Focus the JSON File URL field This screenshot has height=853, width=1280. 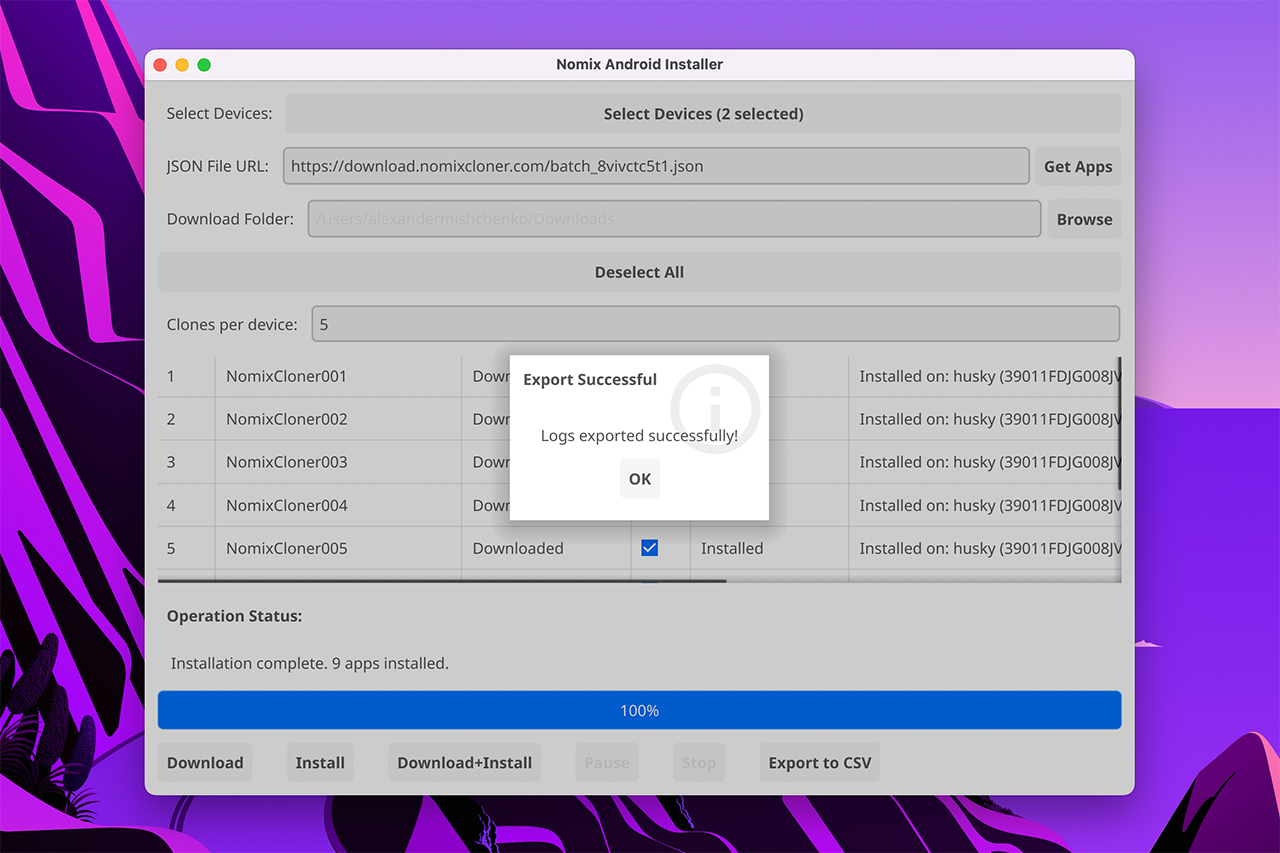pos(656,166)
